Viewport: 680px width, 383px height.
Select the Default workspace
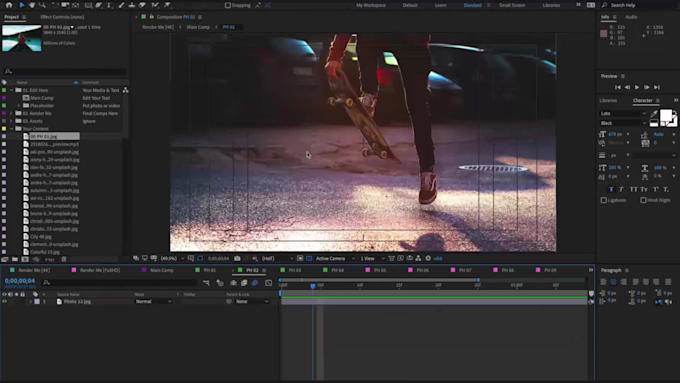[x=410, y=5]
